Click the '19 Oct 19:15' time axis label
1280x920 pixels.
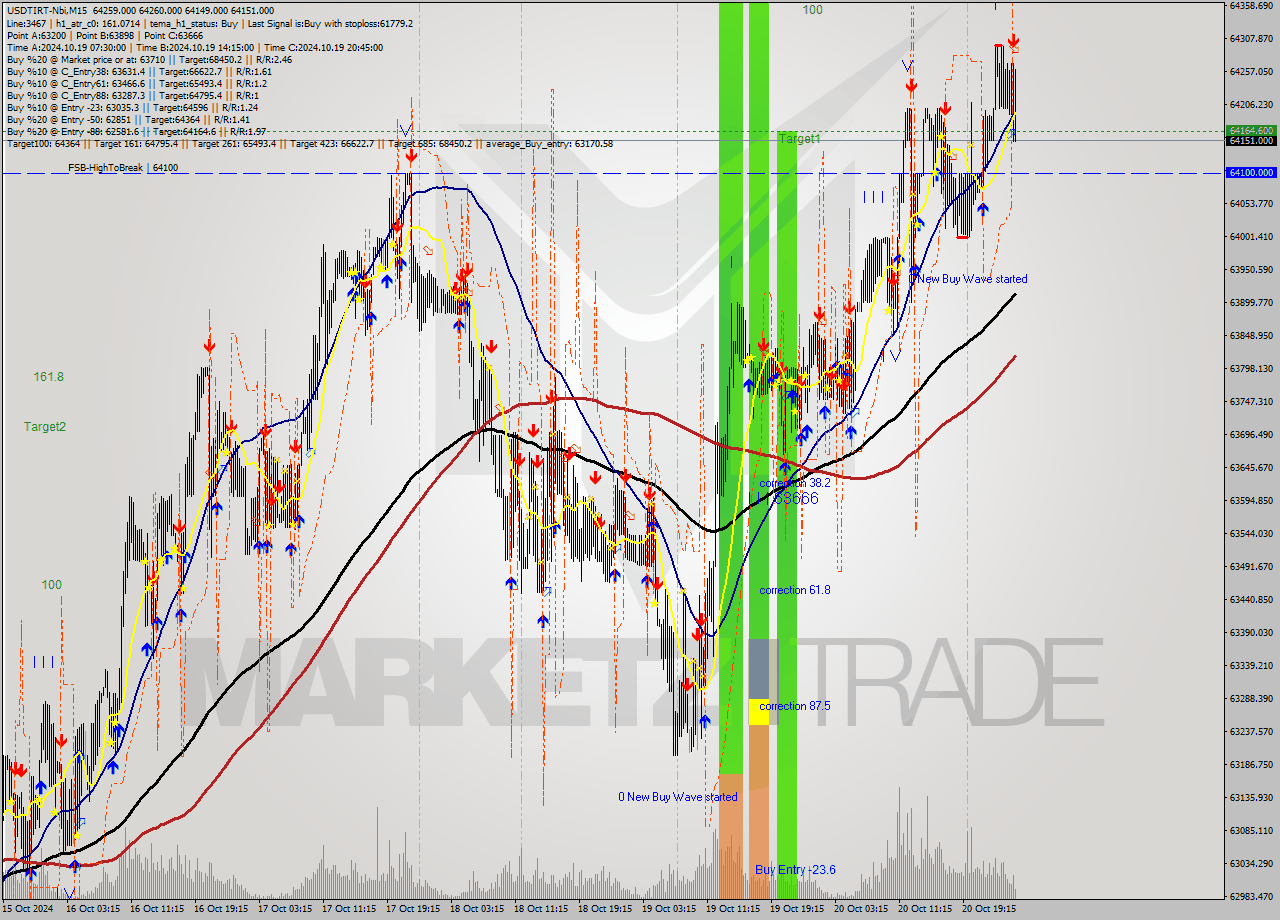[x=798, y=910]
